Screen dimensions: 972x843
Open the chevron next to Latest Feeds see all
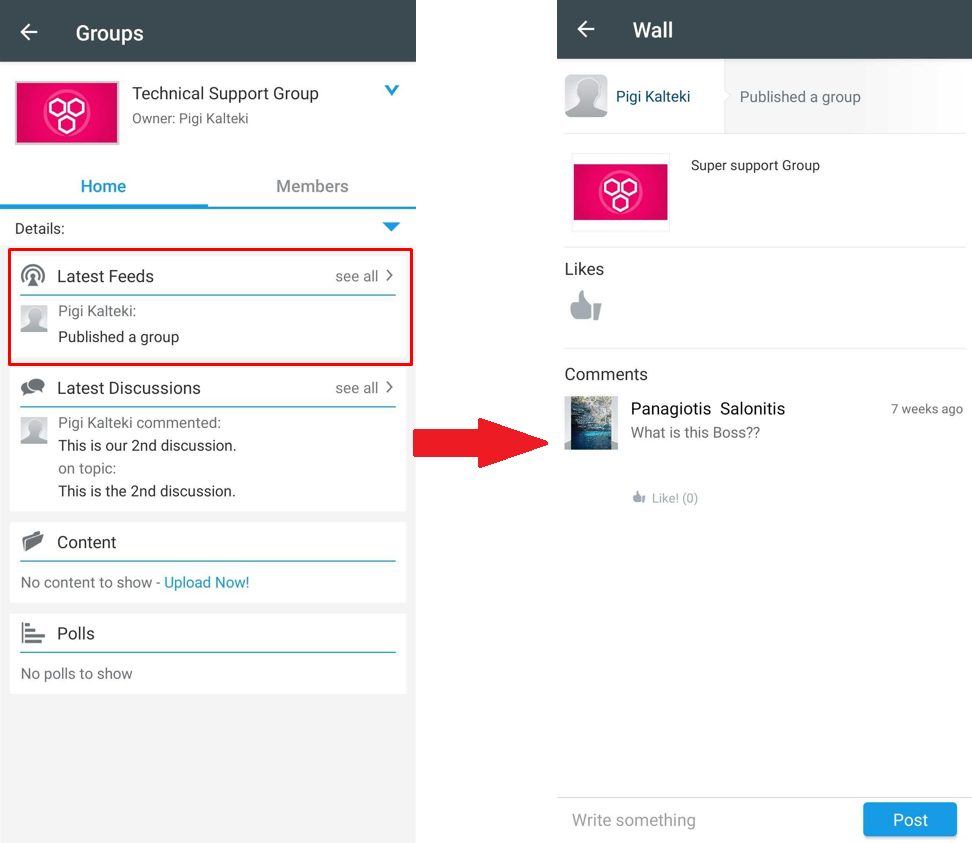[x=389, y=275]
